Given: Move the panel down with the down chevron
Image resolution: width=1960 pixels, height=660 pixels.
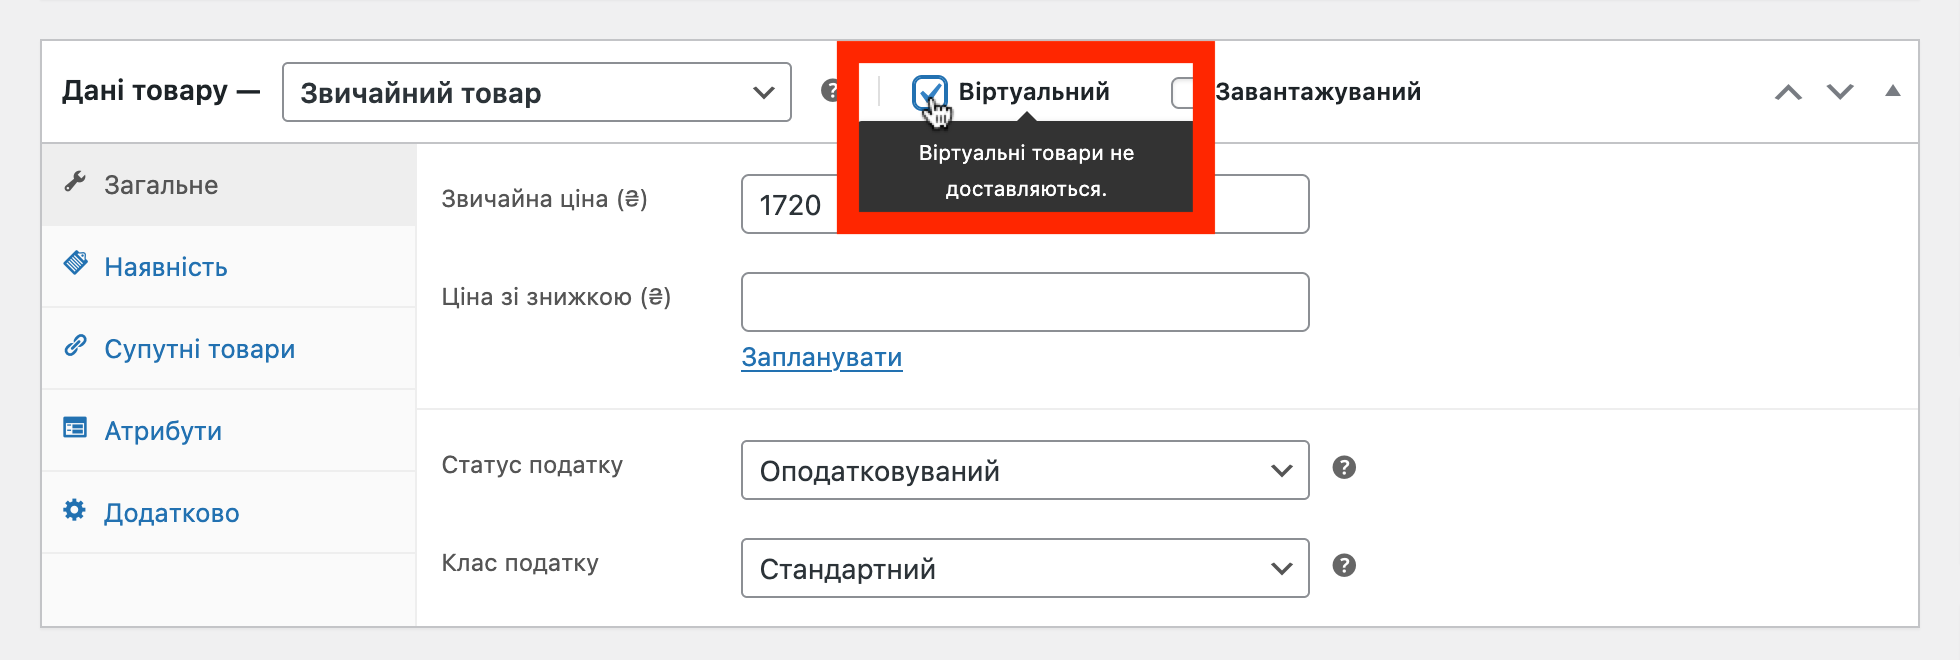Looking at the screenshot, I should tap(1840, 92).
